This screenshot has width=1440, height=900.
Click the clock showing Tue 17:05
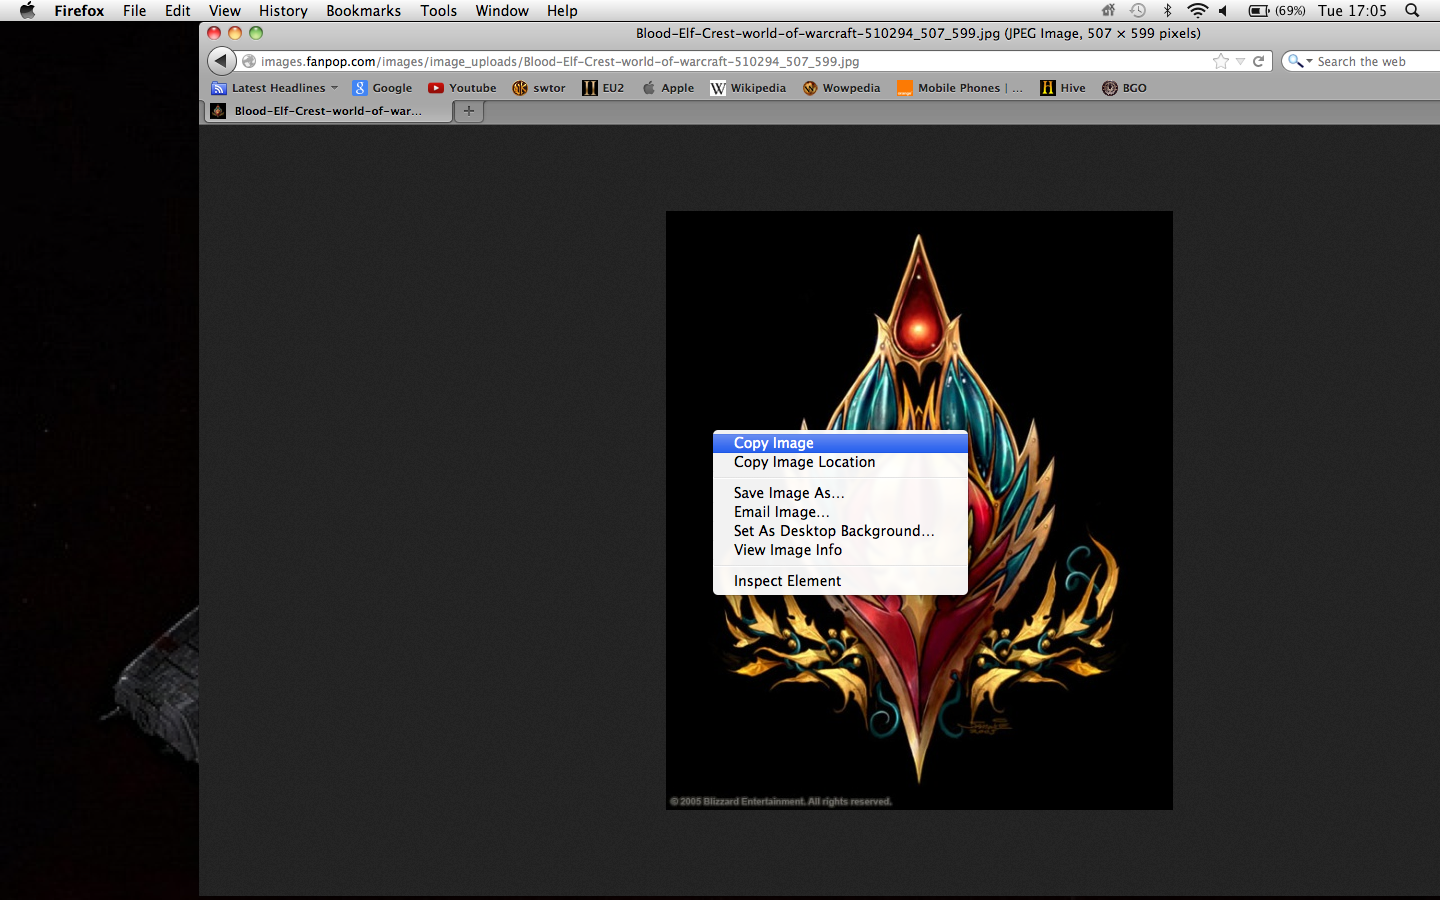point(1352,11)
